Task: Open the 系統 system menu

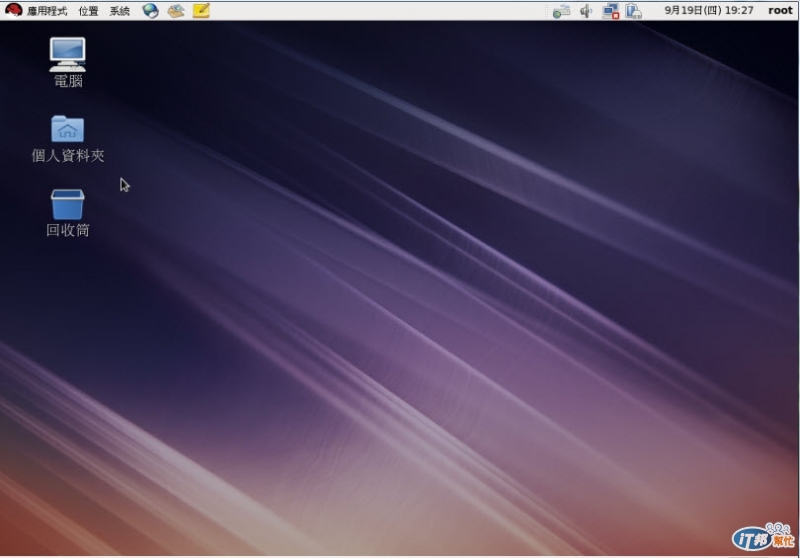Action: tap(120, 11)
